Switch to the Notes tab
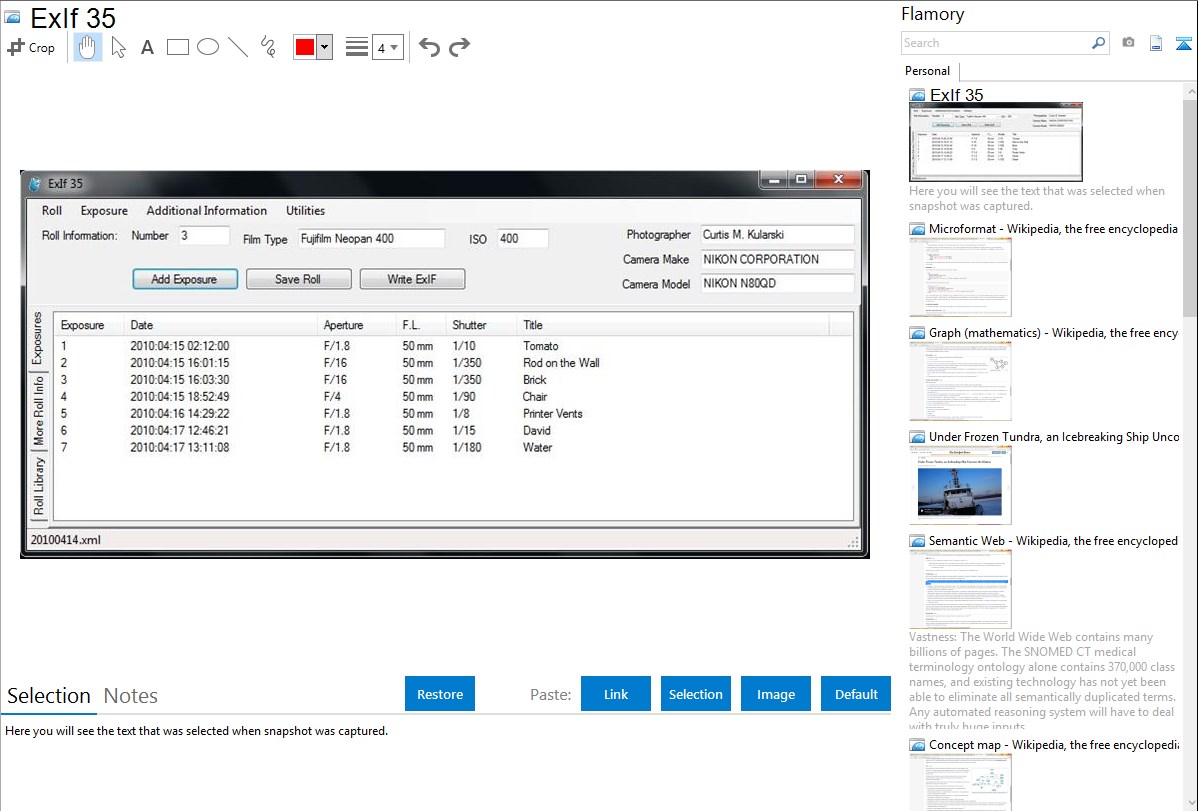 pos(131,696)
